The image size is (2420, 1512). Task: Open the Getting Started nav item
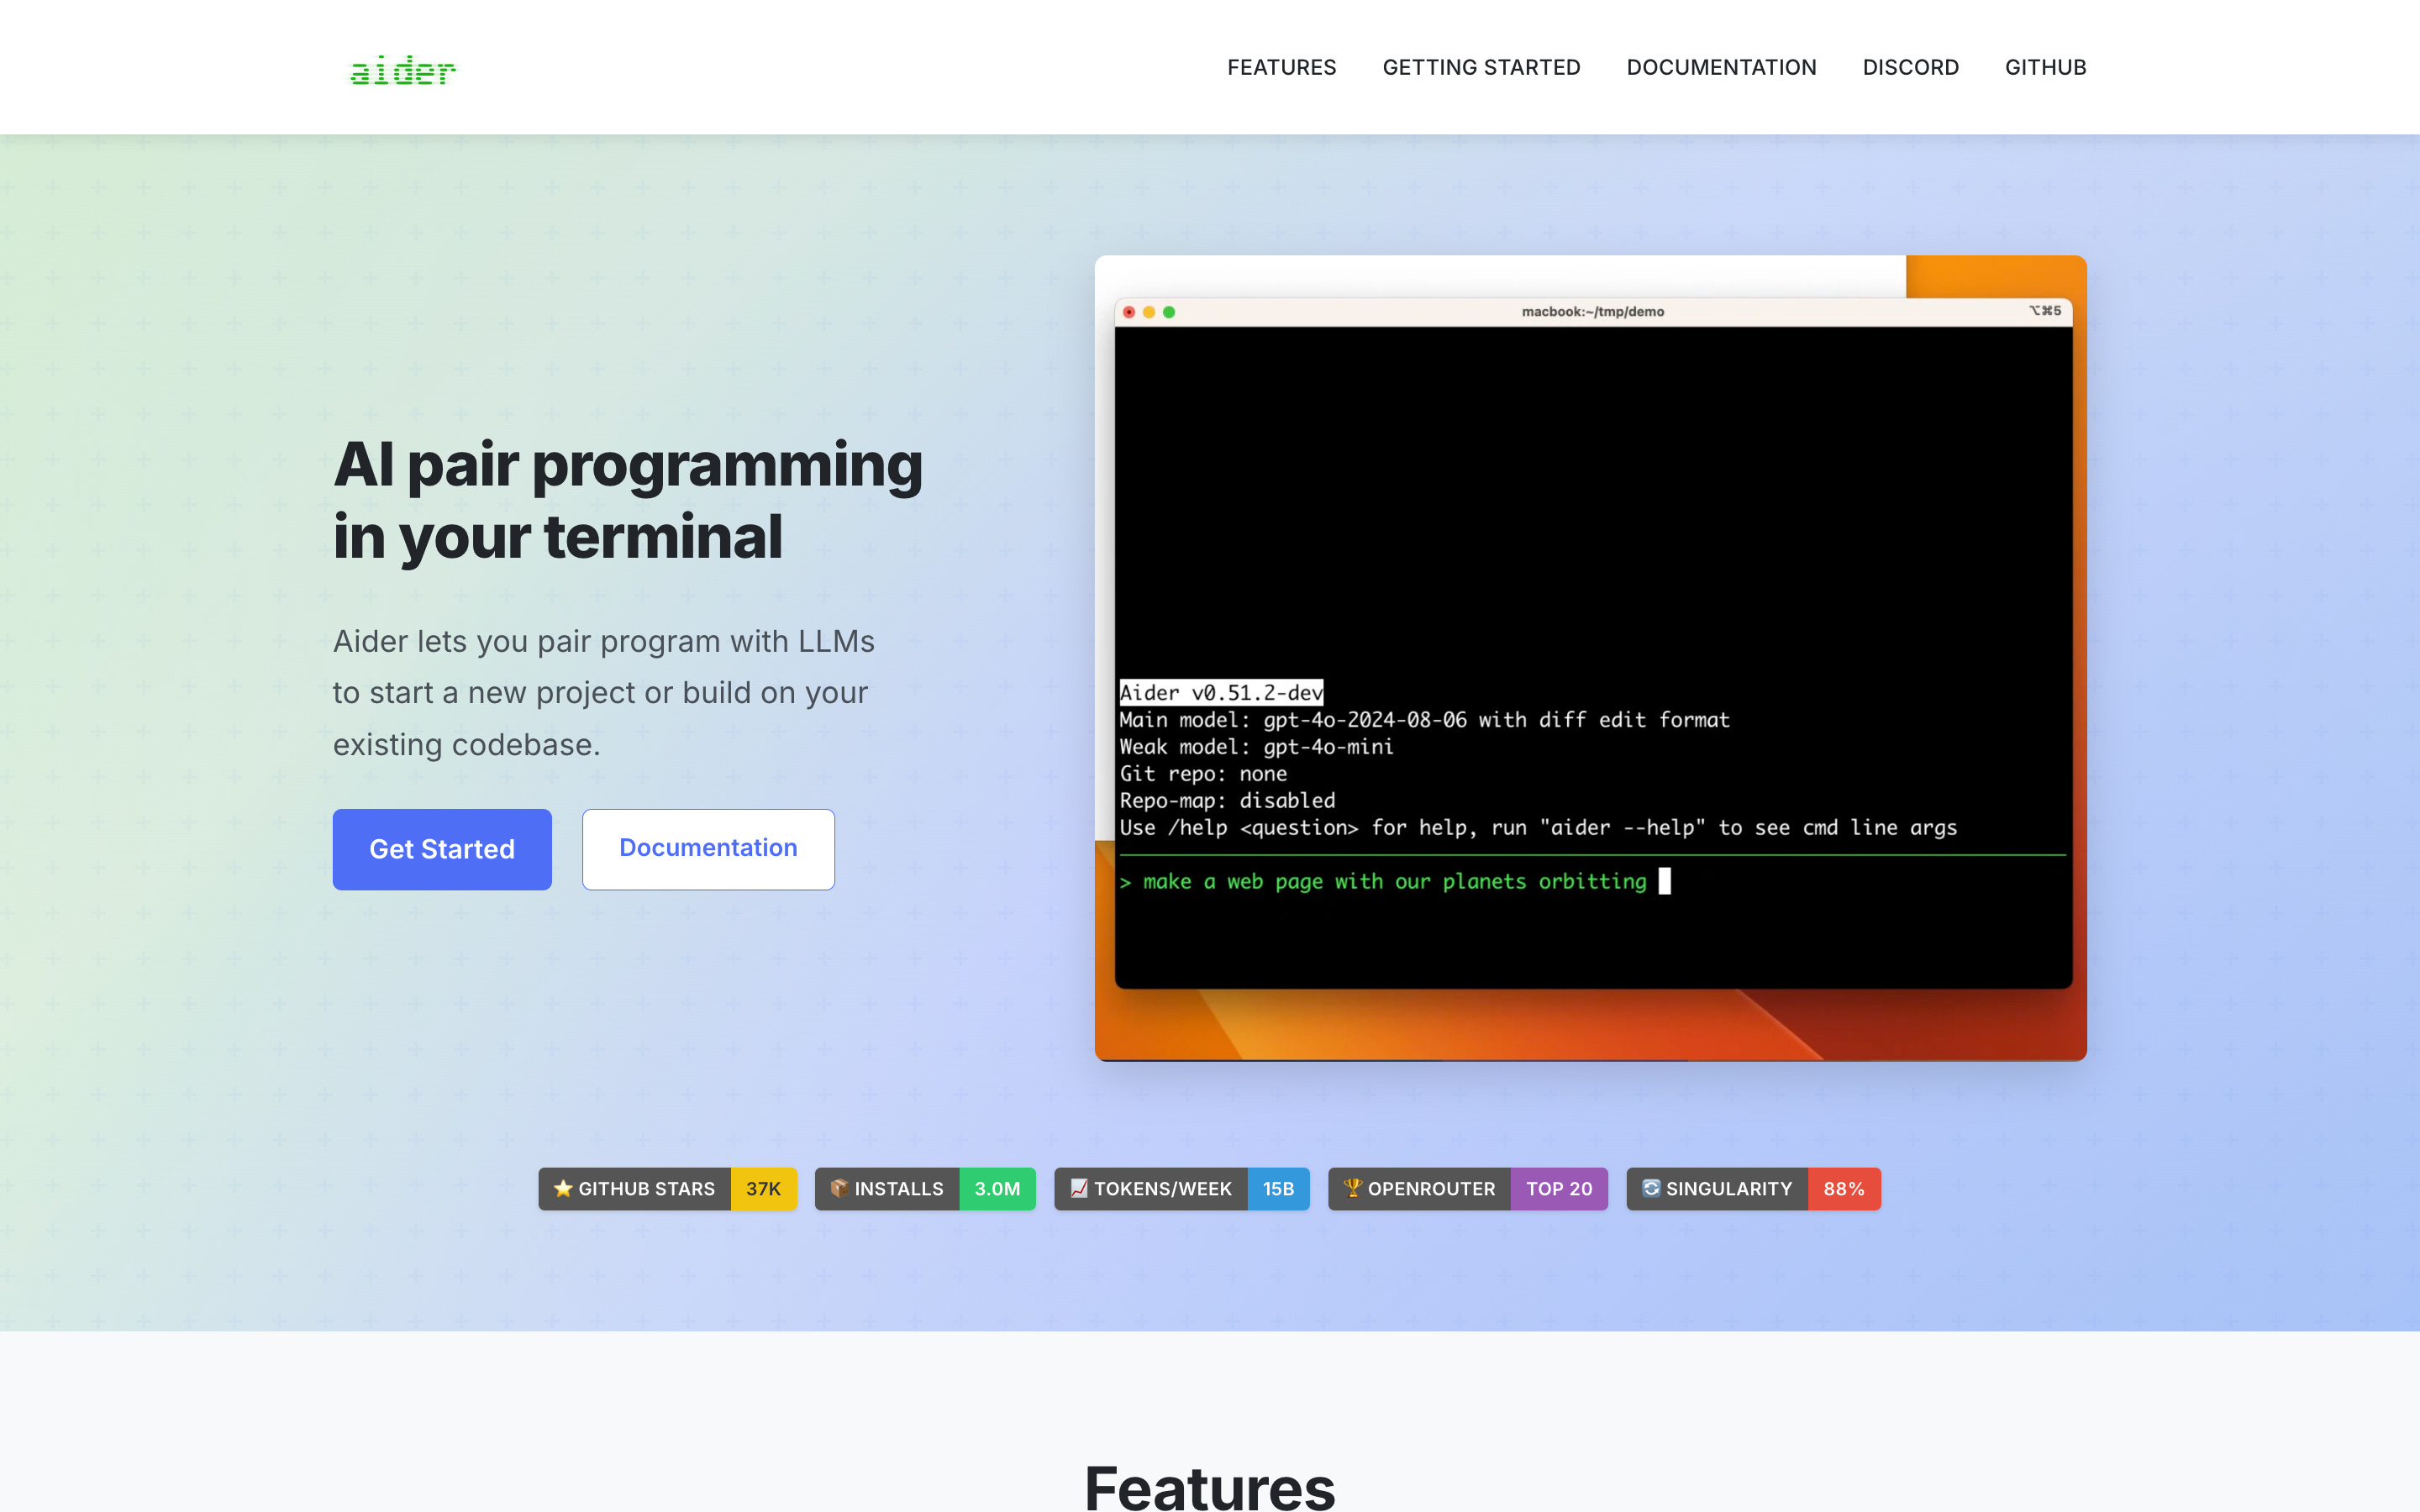pos(1481,67)
